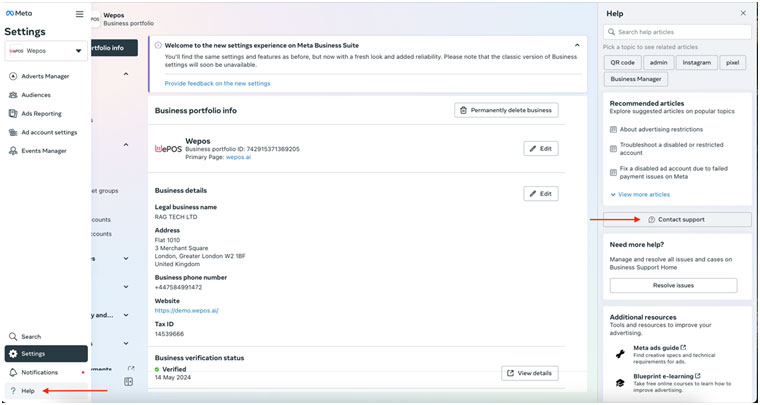
Task: Click the Contact support button
Action: point(677,219)
